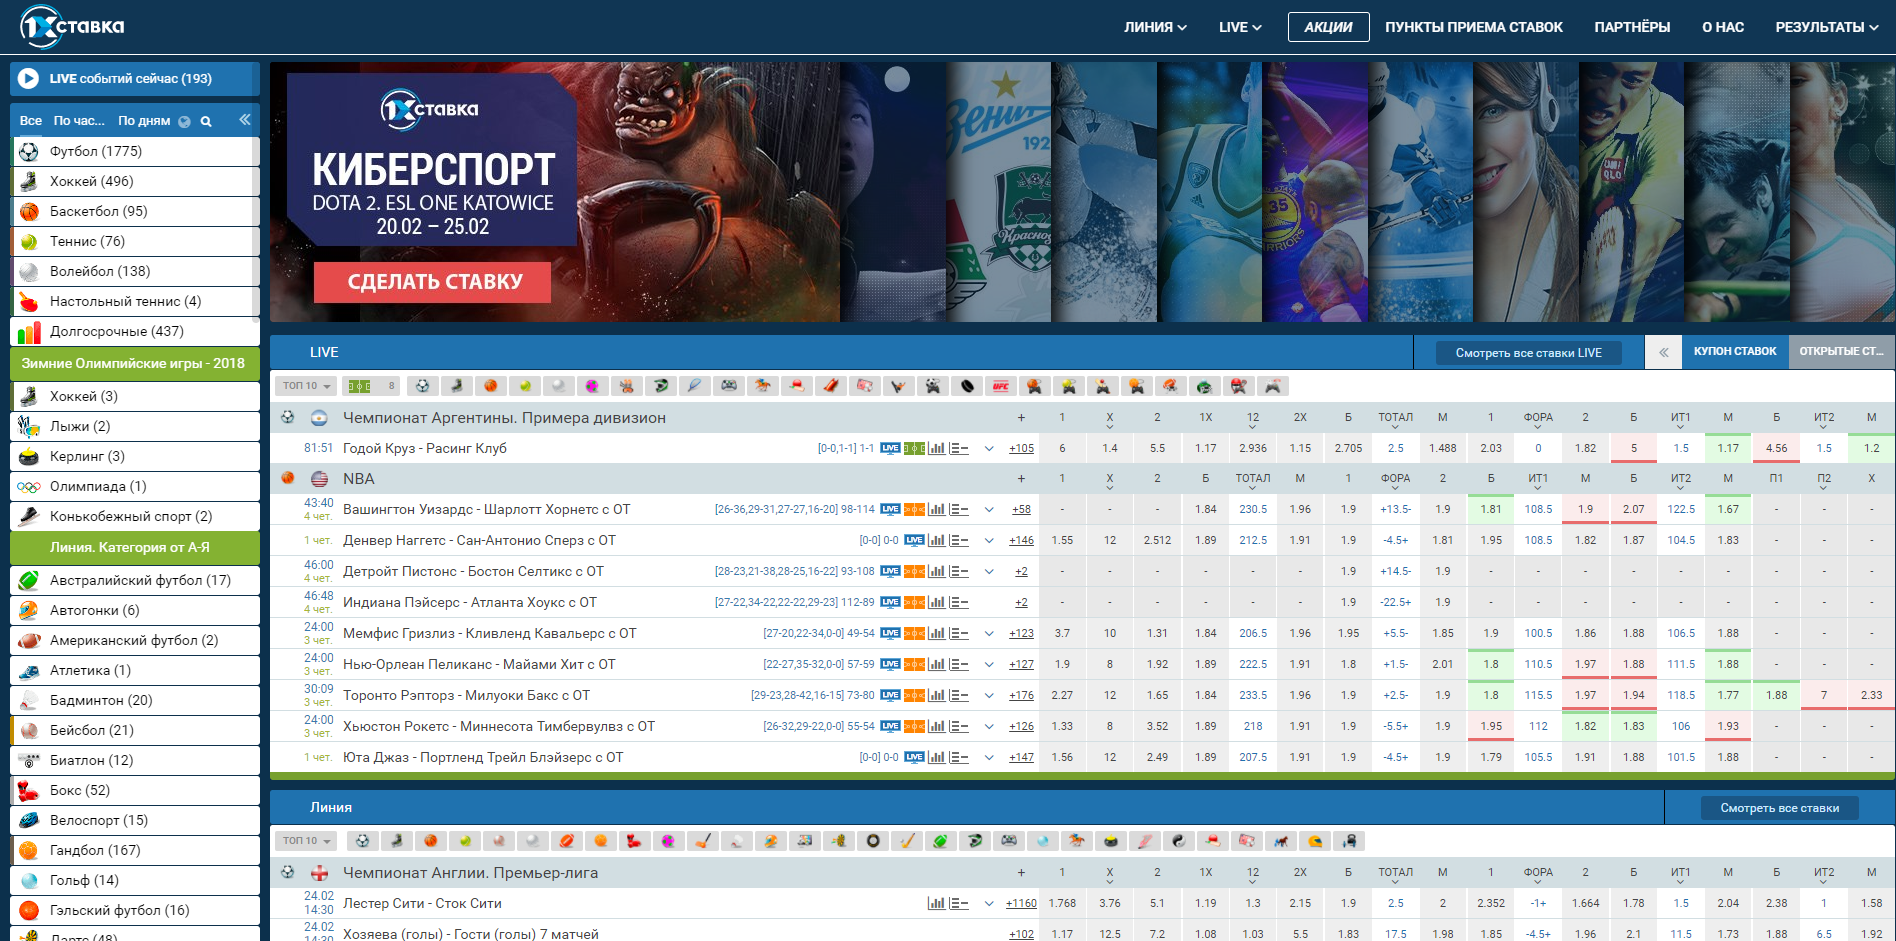This screenshot has width=1896, height=941.
Task: Click the 1xСтавка logo in the header
Action: tap(73, 27)
